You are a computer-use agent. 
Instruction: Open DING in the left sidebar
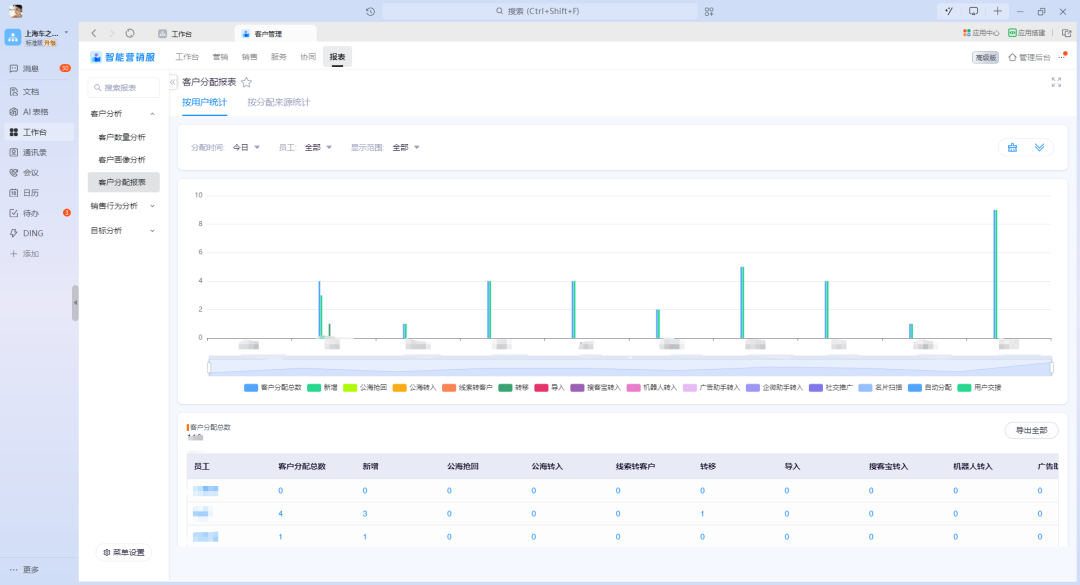[x=39, y=233]
